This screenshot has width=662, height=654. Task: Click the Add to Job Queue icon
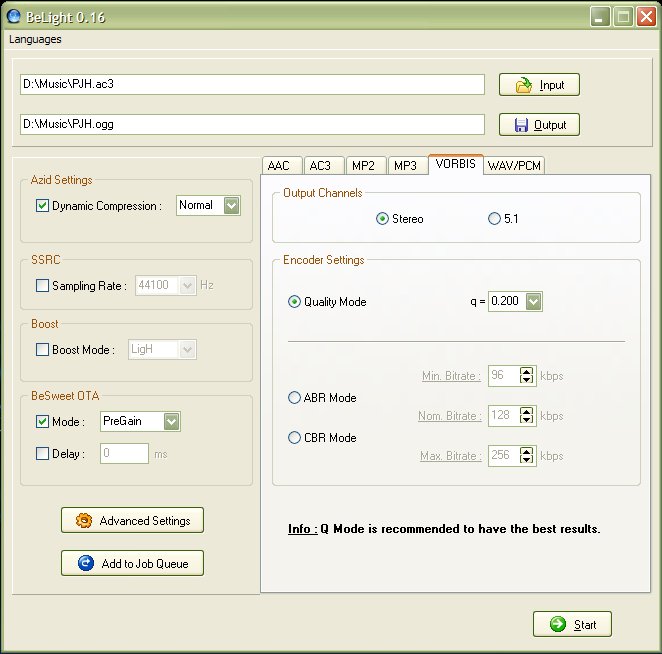click(x=84, y=564)
